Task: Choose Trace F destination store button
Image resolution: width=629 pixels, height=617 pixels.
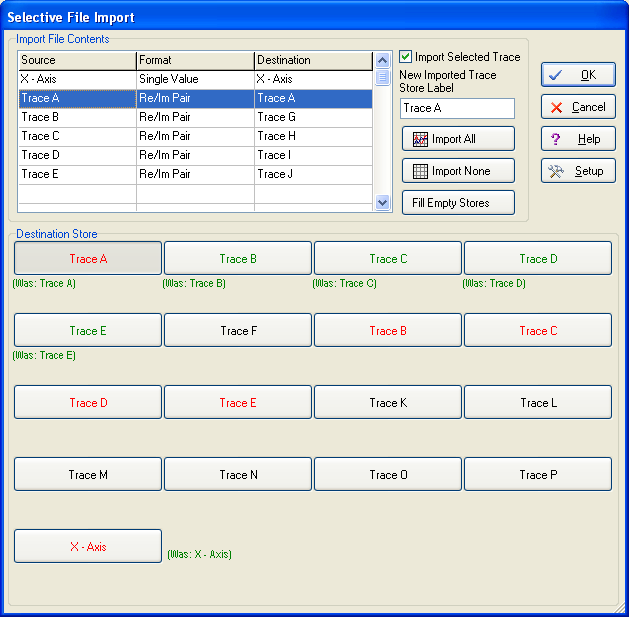Action: coord(238,331)
